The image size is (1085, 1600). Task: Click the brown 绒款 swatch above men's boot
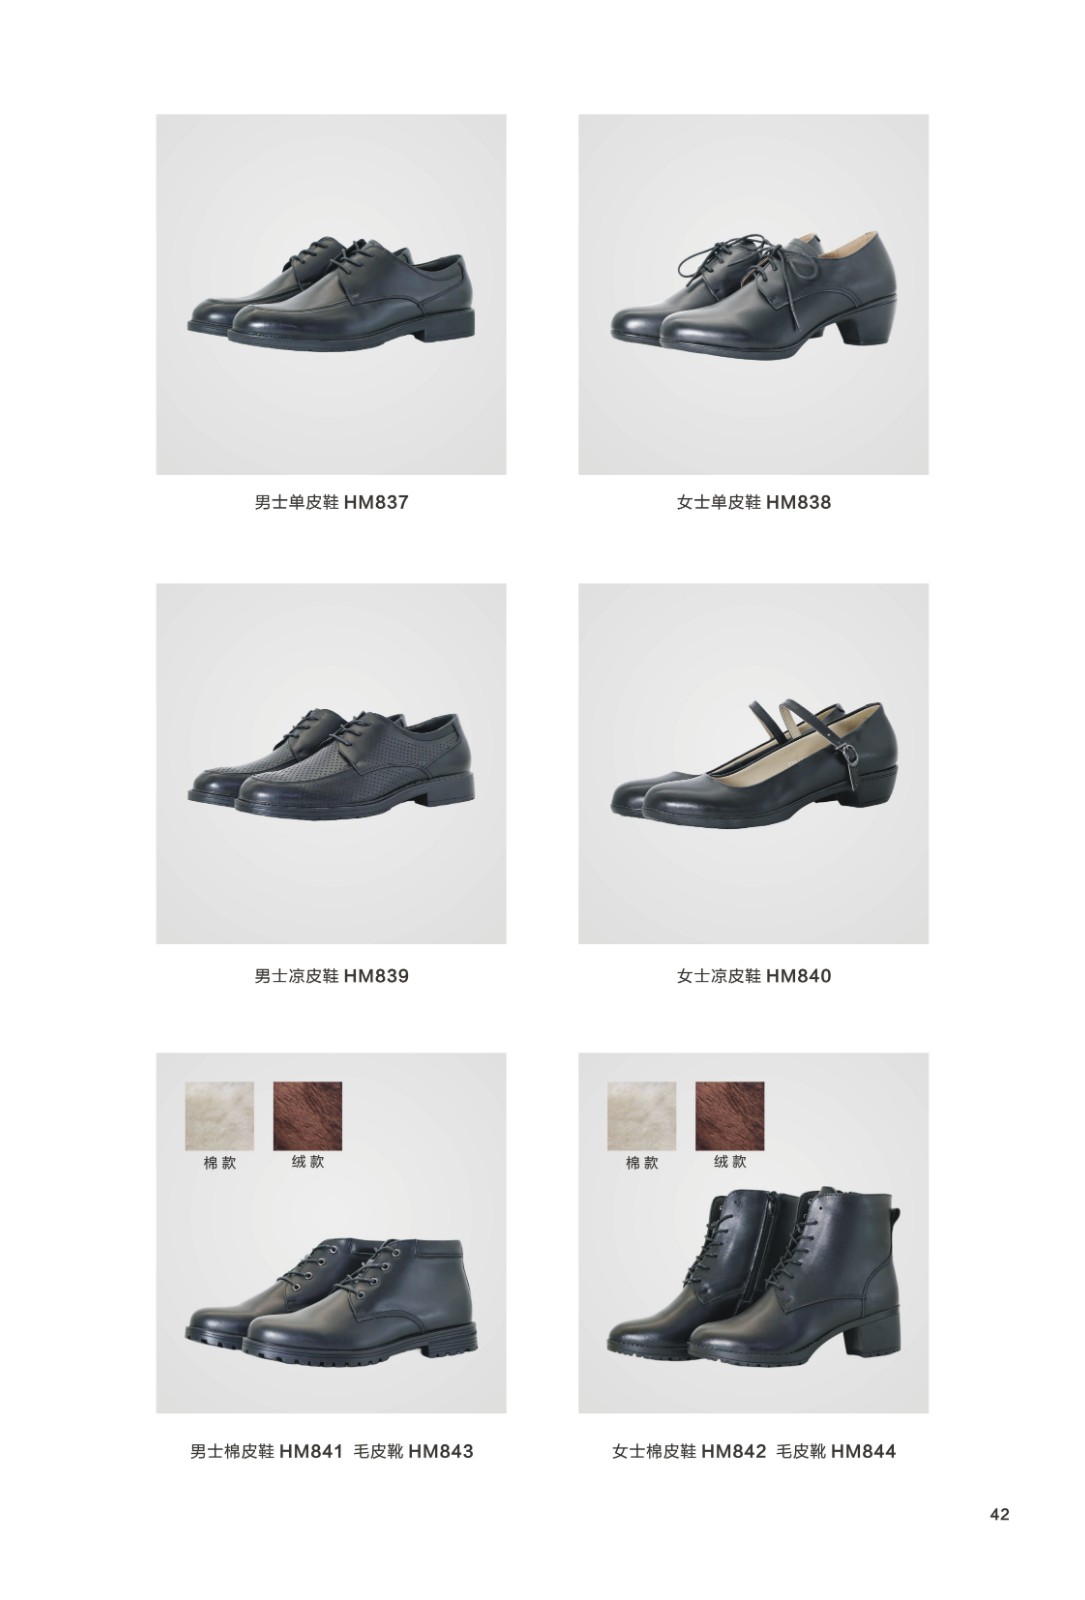308,1116
